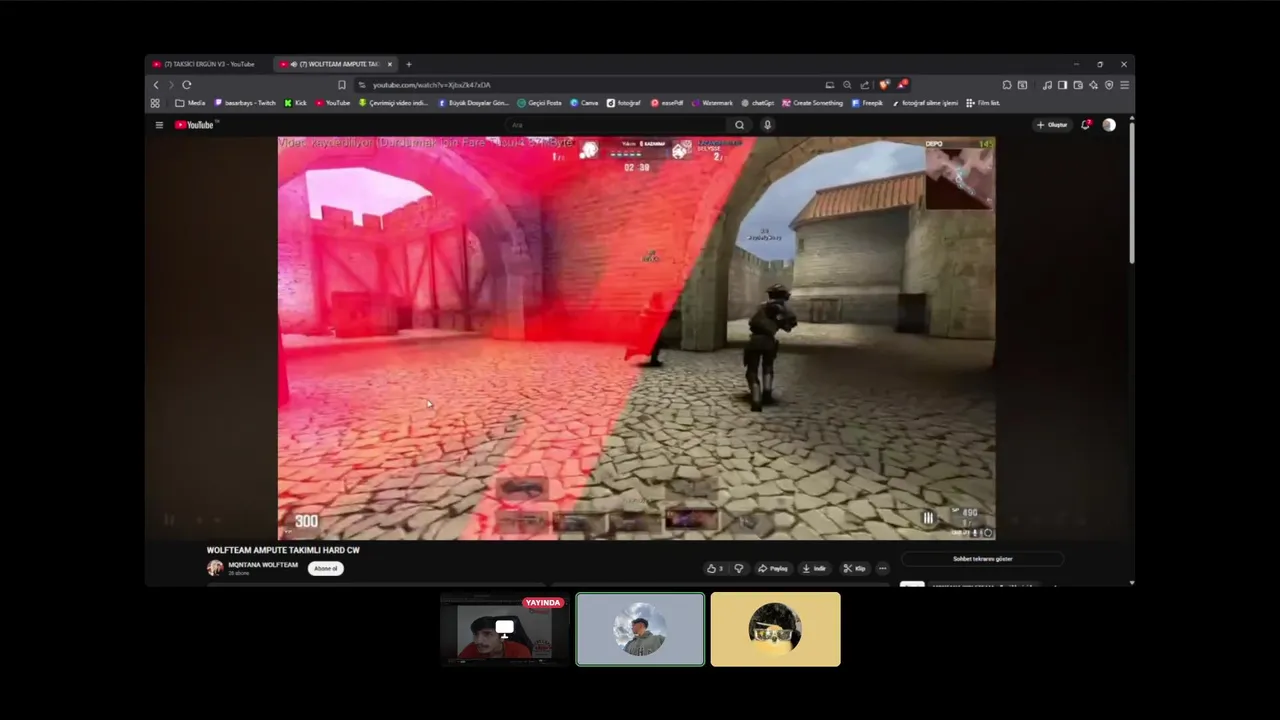Image resolution: width=1280 pixels, height=720 pixels.
Task: Open Brave Rewards triangle icon
Action: tap(902, 85)
